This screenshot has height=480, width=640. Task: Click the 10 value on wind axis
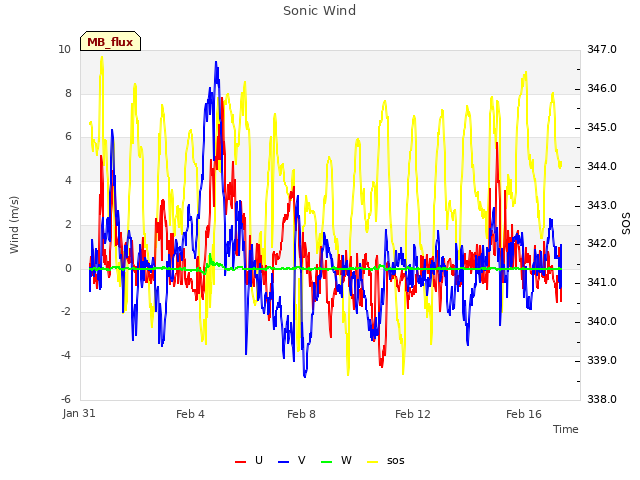64,49
